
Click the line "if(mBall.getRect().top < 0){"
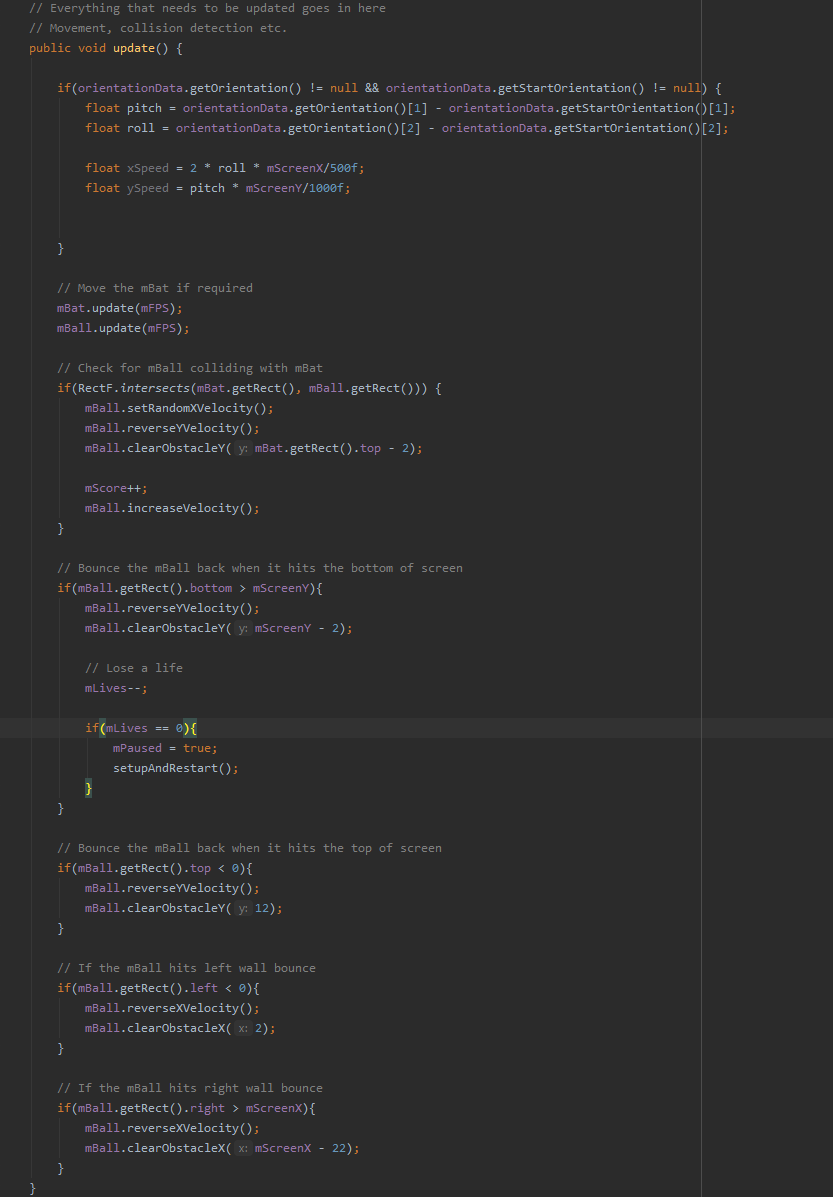point(155,868)
